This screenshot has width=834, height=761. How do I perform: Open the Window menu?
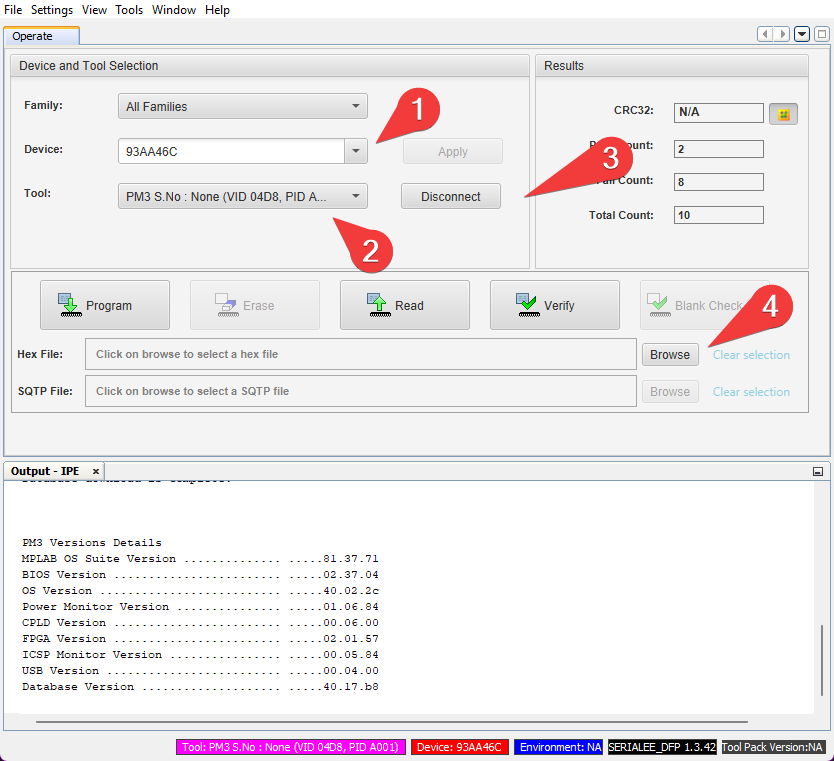(174, 10)
